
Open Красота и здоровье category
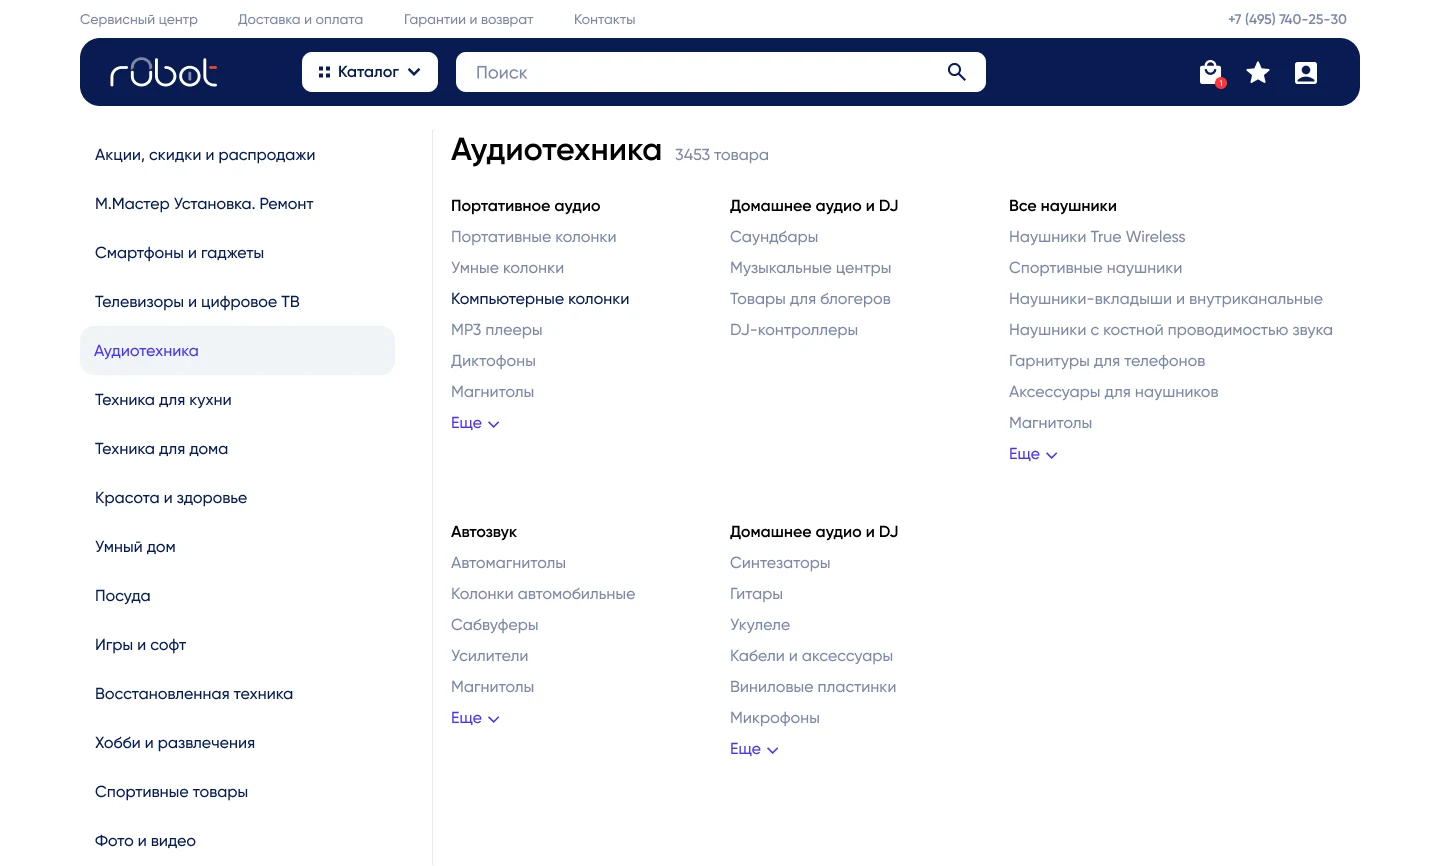click(x=171, y=498)
